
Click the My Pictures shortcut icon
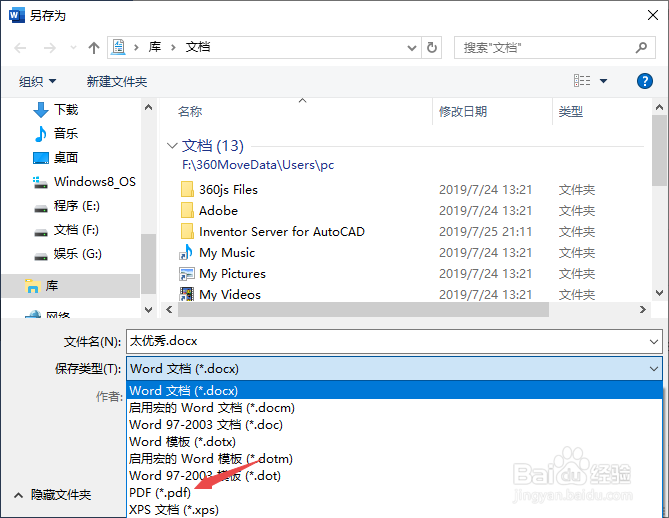click(x=186, y=274)
